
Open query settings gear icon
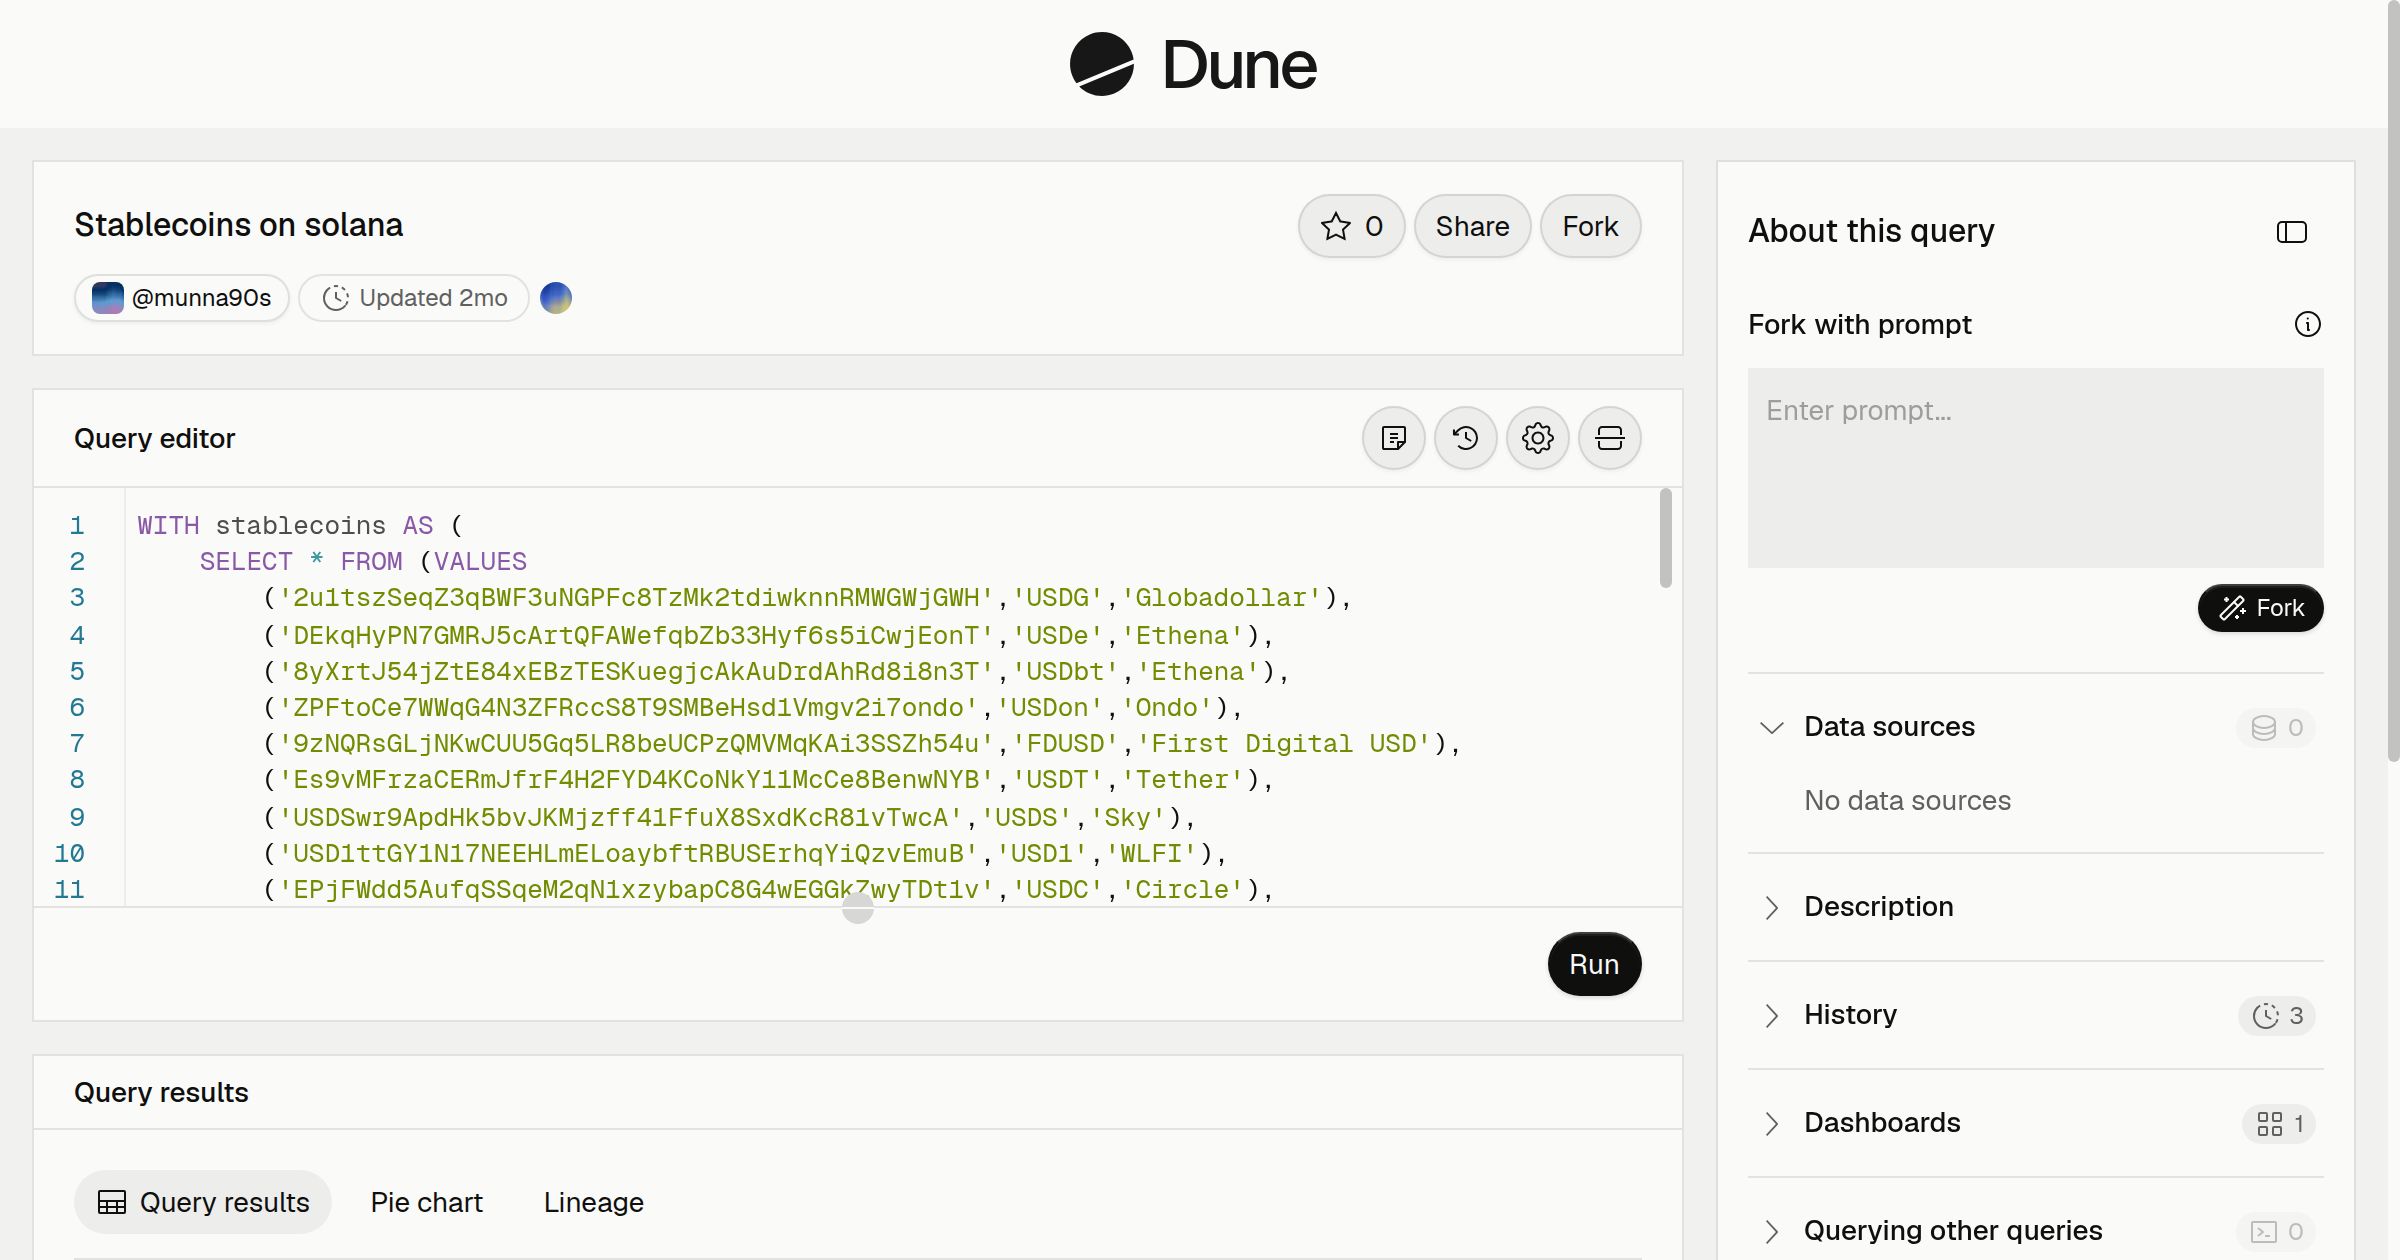click(1537, 438)
